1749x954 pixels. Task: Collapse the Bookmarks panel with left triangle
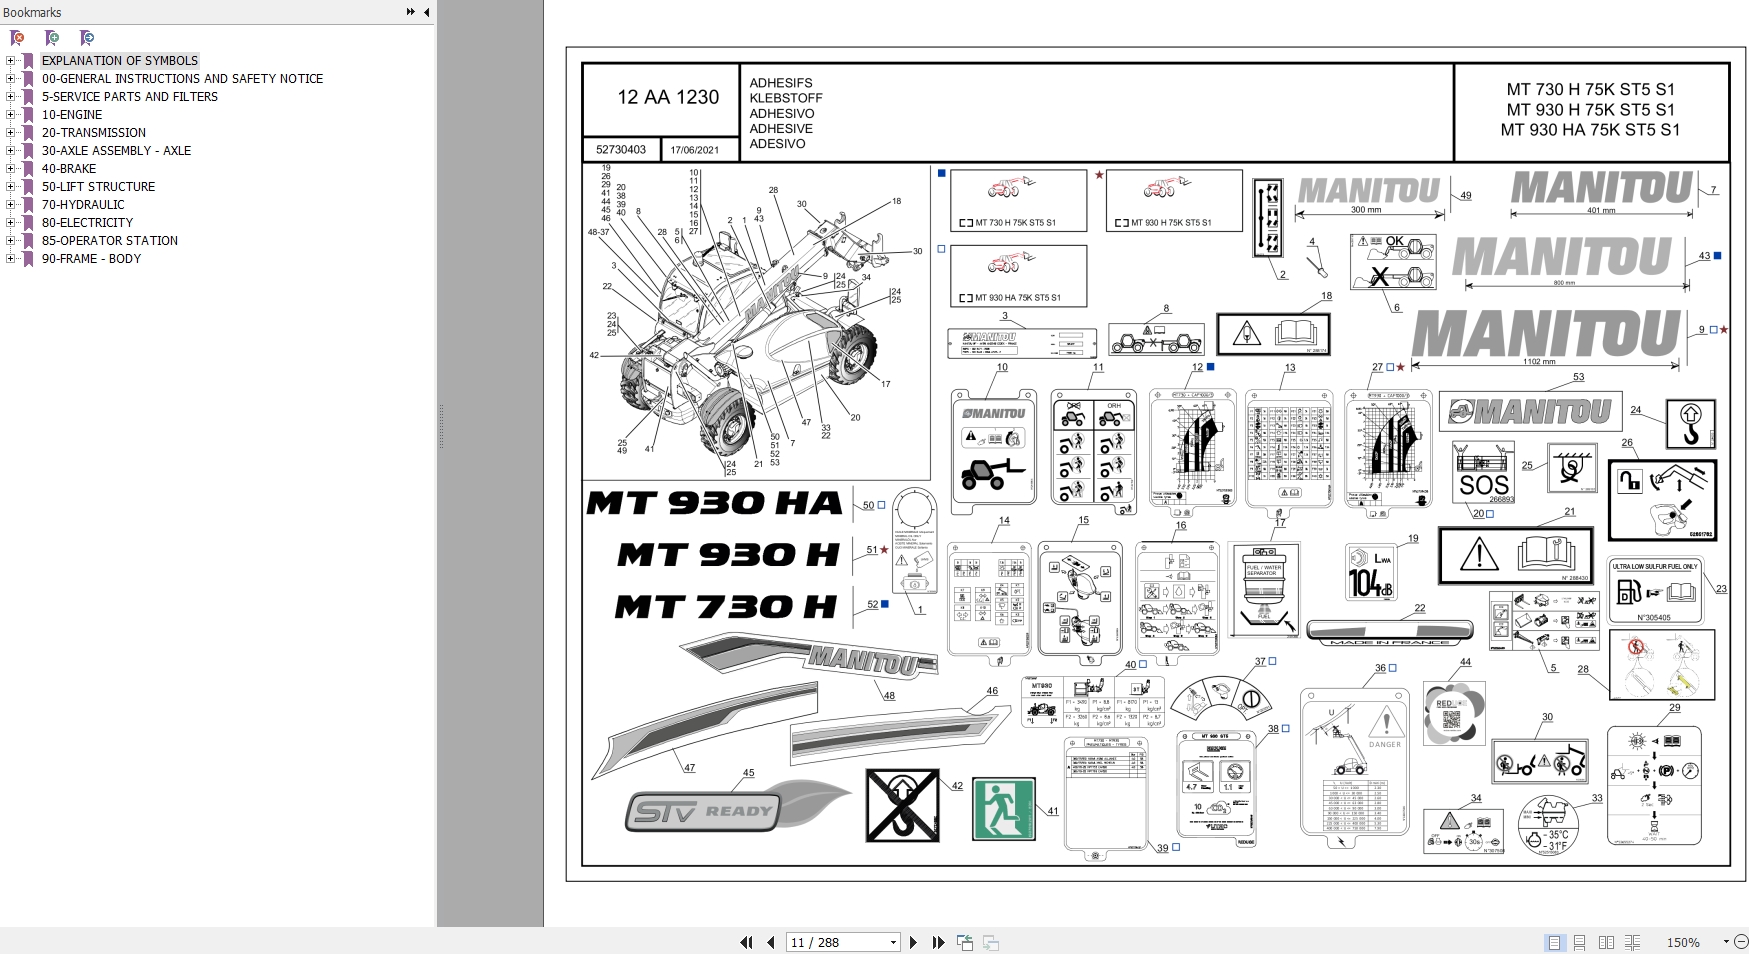click(x=427, y=12)
